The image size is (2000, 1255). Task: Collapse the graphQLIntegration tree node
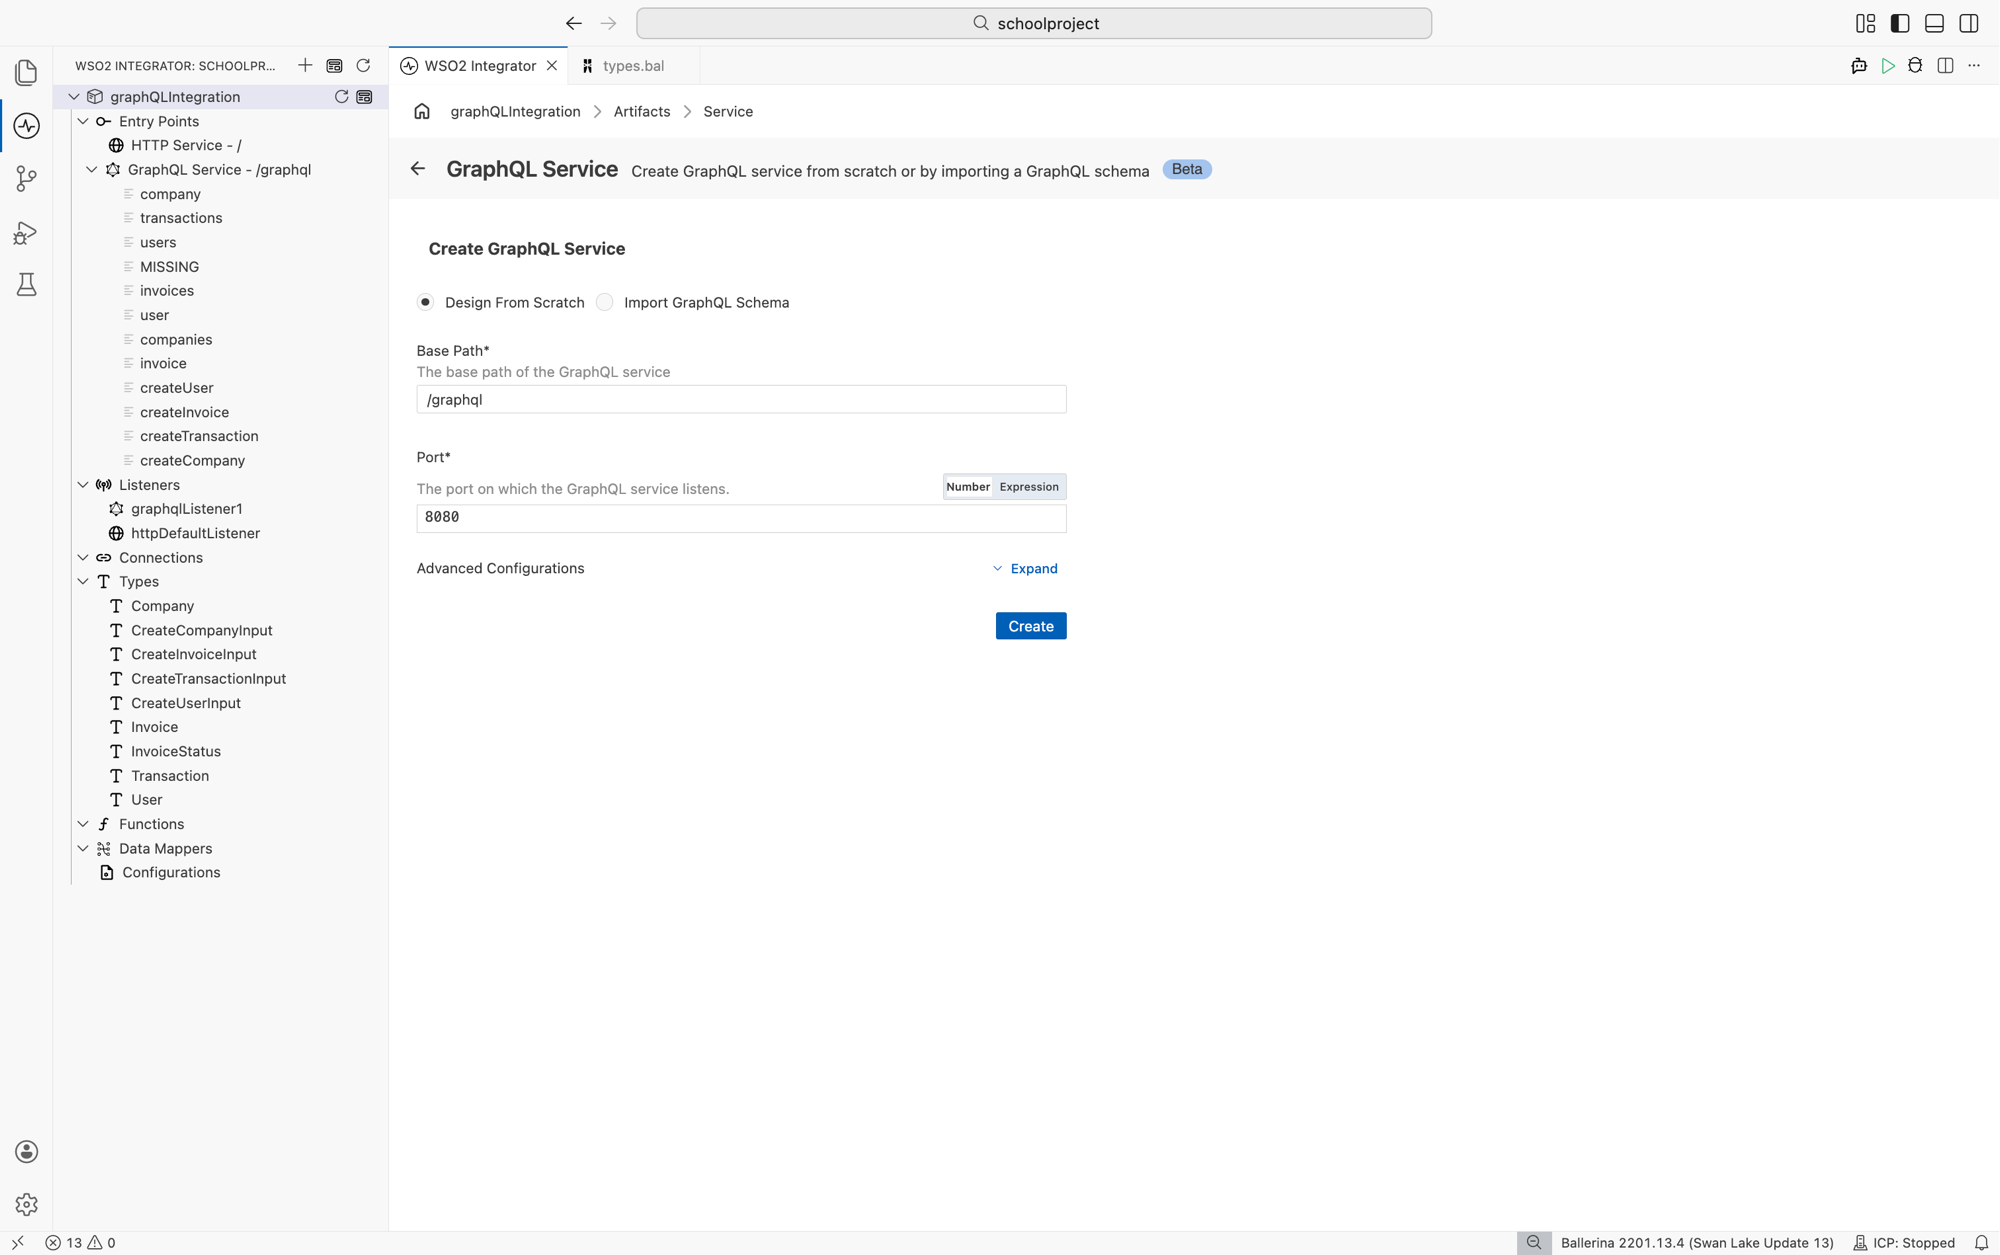tap(74, 97)
